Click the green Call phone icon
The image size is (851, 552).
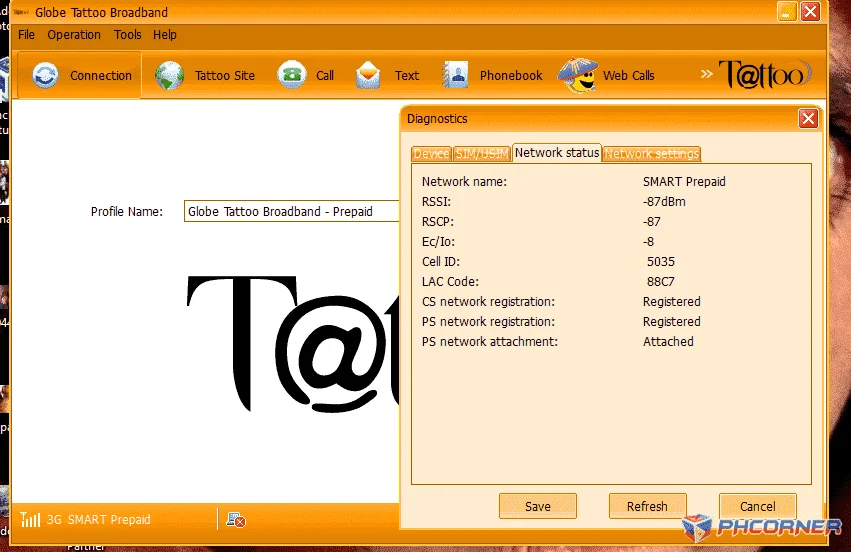tap(292, 74)
